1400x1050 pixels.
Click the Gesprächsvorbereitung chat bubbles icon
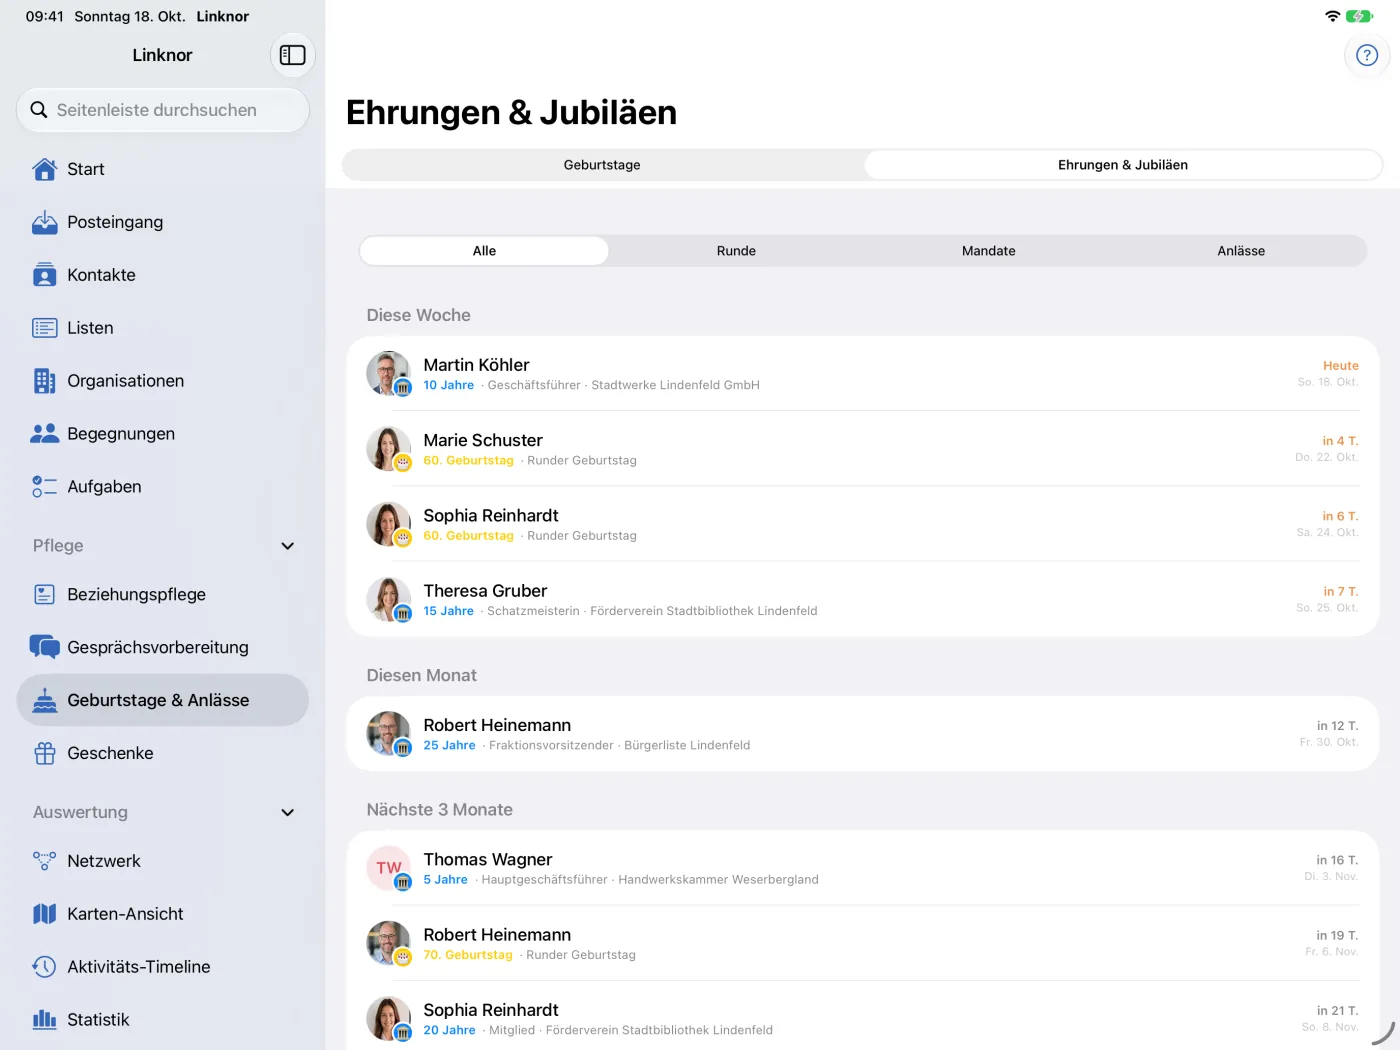[x=45, y=647]
